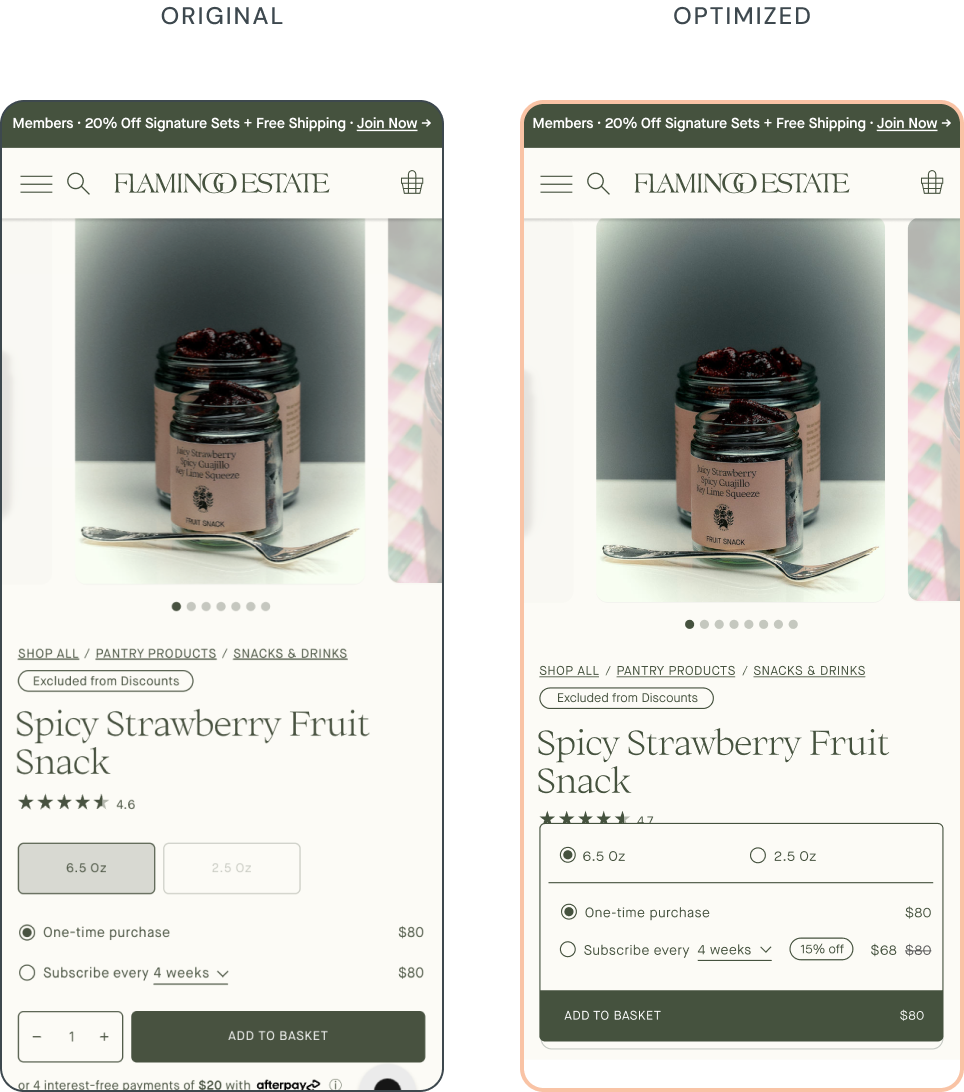The image size is (964, 1092).
Task: Click Add to Basket $80 in Optimized
Action: click(741, 1015)
